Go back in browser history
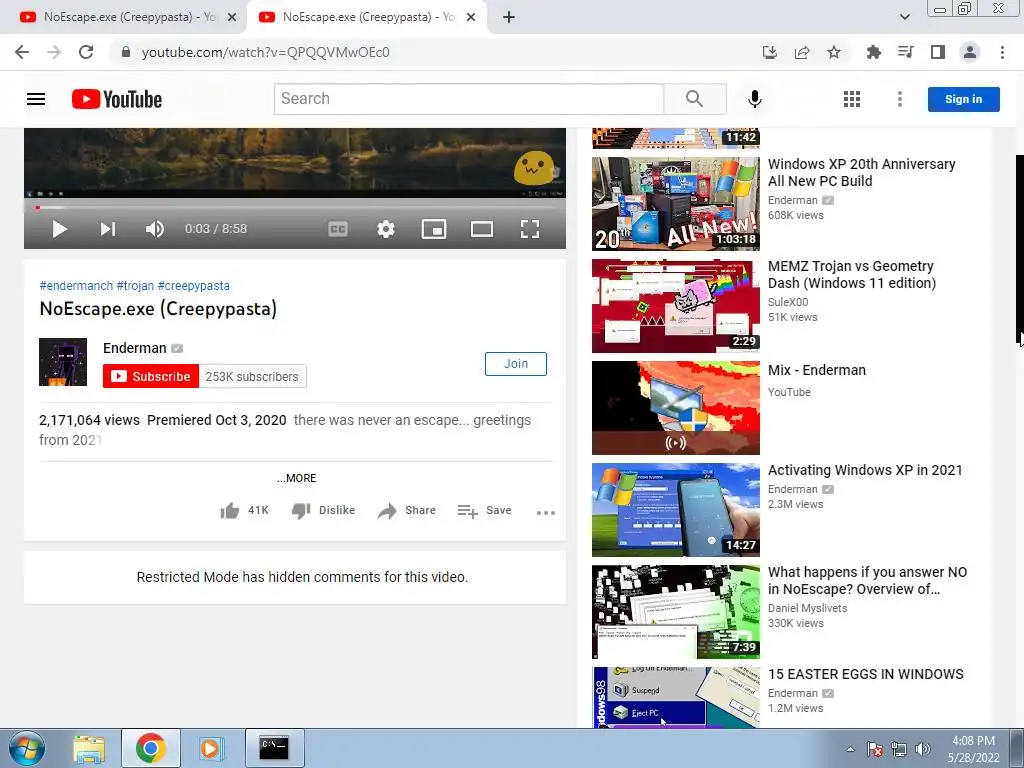 point(22,52)
